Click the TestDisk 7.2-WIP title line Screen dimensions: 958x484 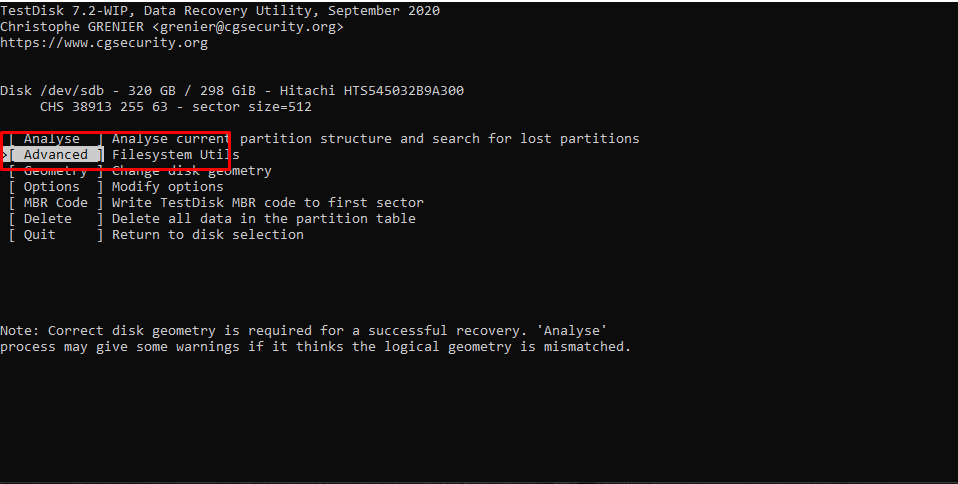pyautogui.click(x=220, y=11)
